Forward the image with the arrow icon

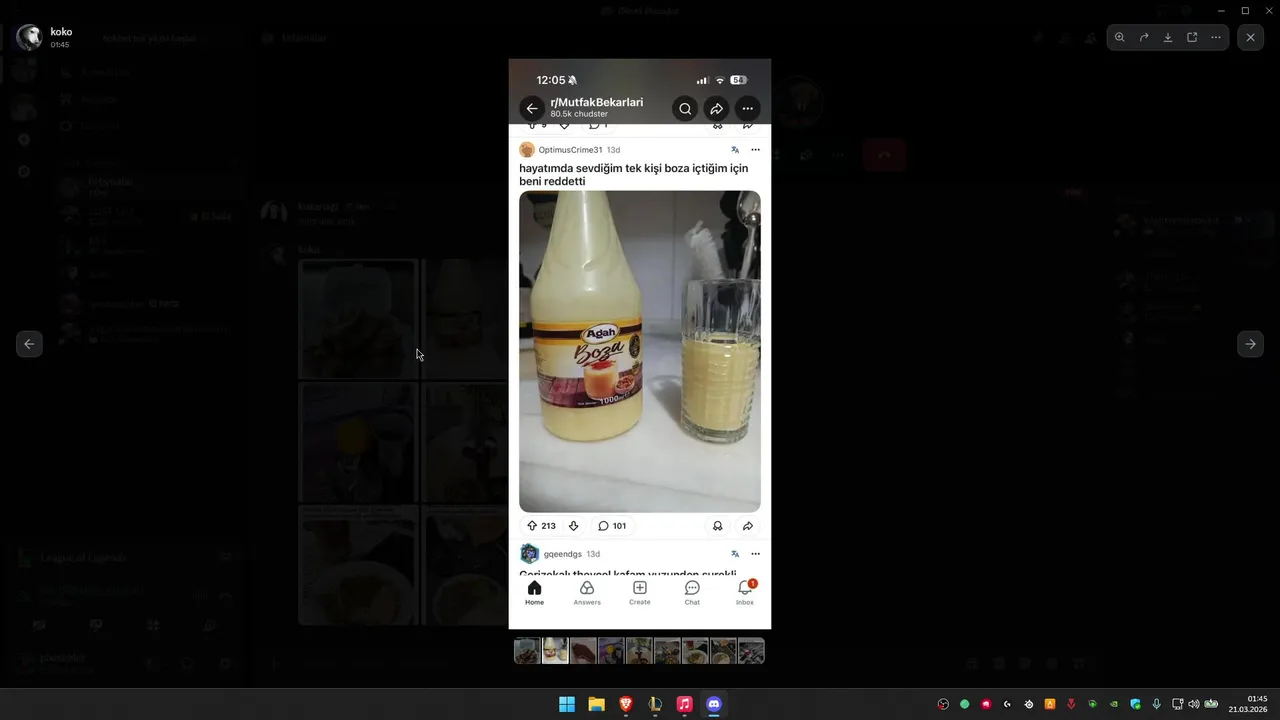1144,37
